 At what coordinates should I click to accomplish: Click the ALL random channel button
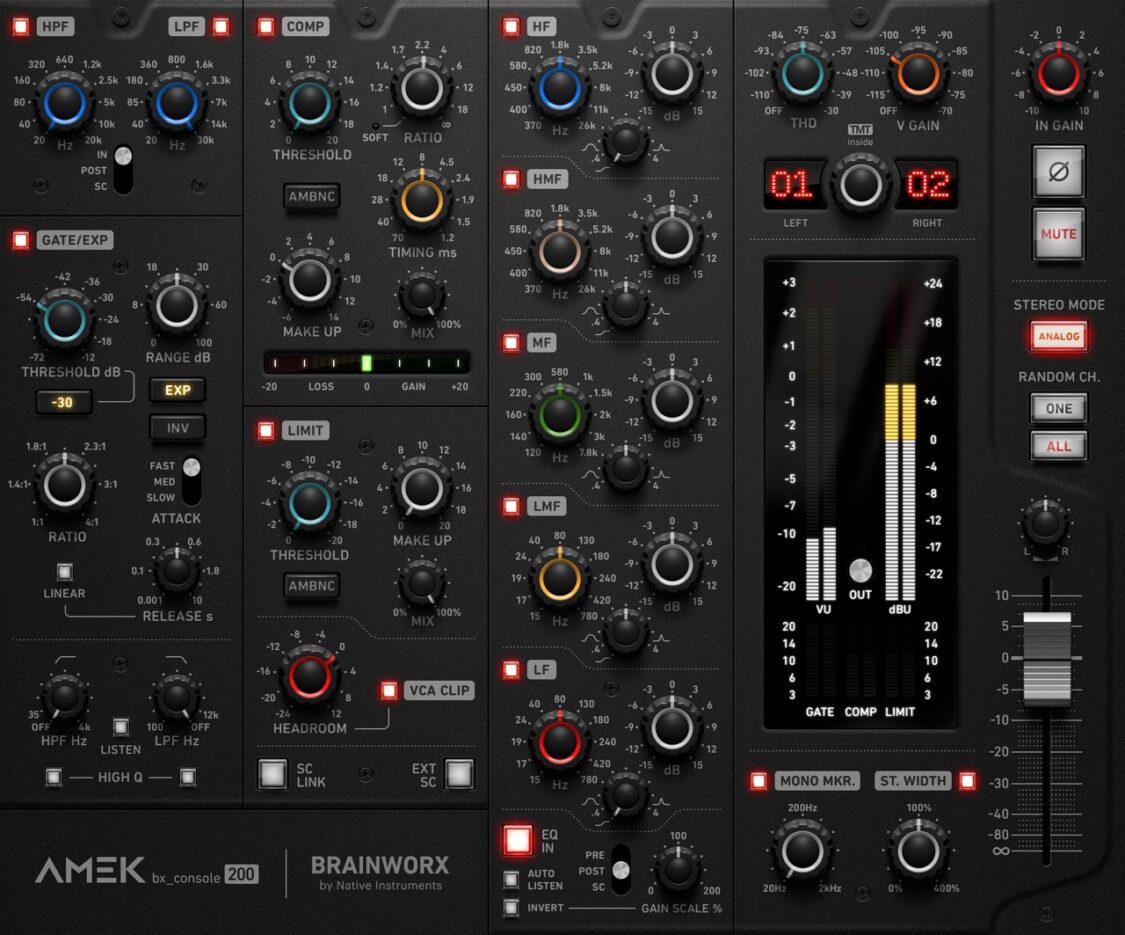tap(1058, 447)
